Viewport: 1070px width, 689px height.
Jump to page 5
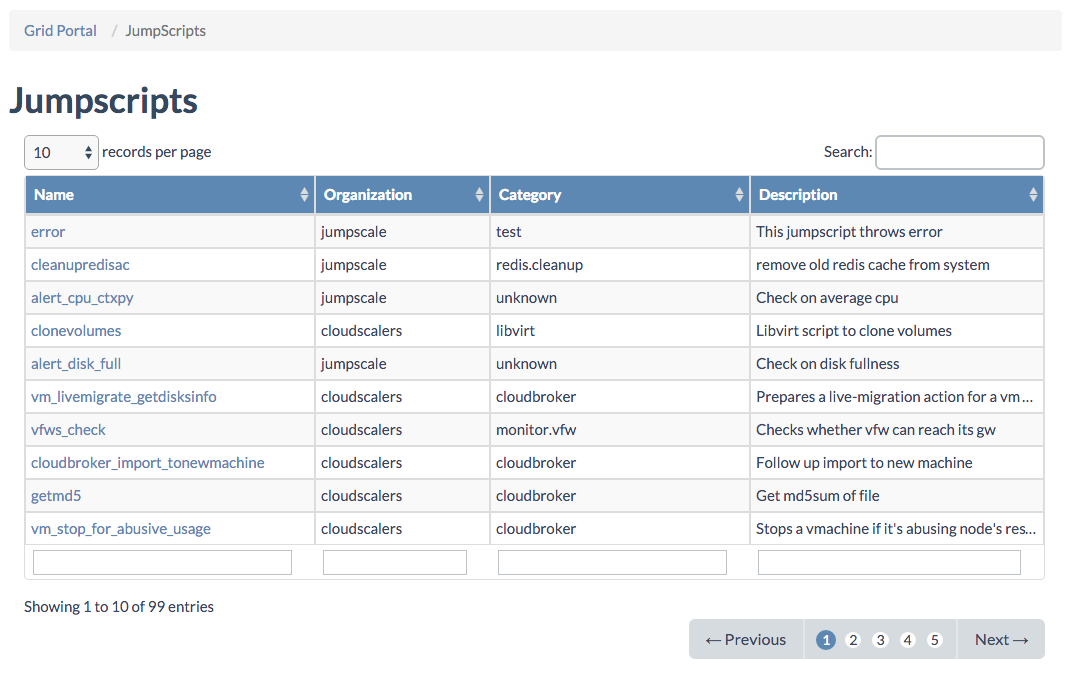pyautogui.click(x=934, y=640)
